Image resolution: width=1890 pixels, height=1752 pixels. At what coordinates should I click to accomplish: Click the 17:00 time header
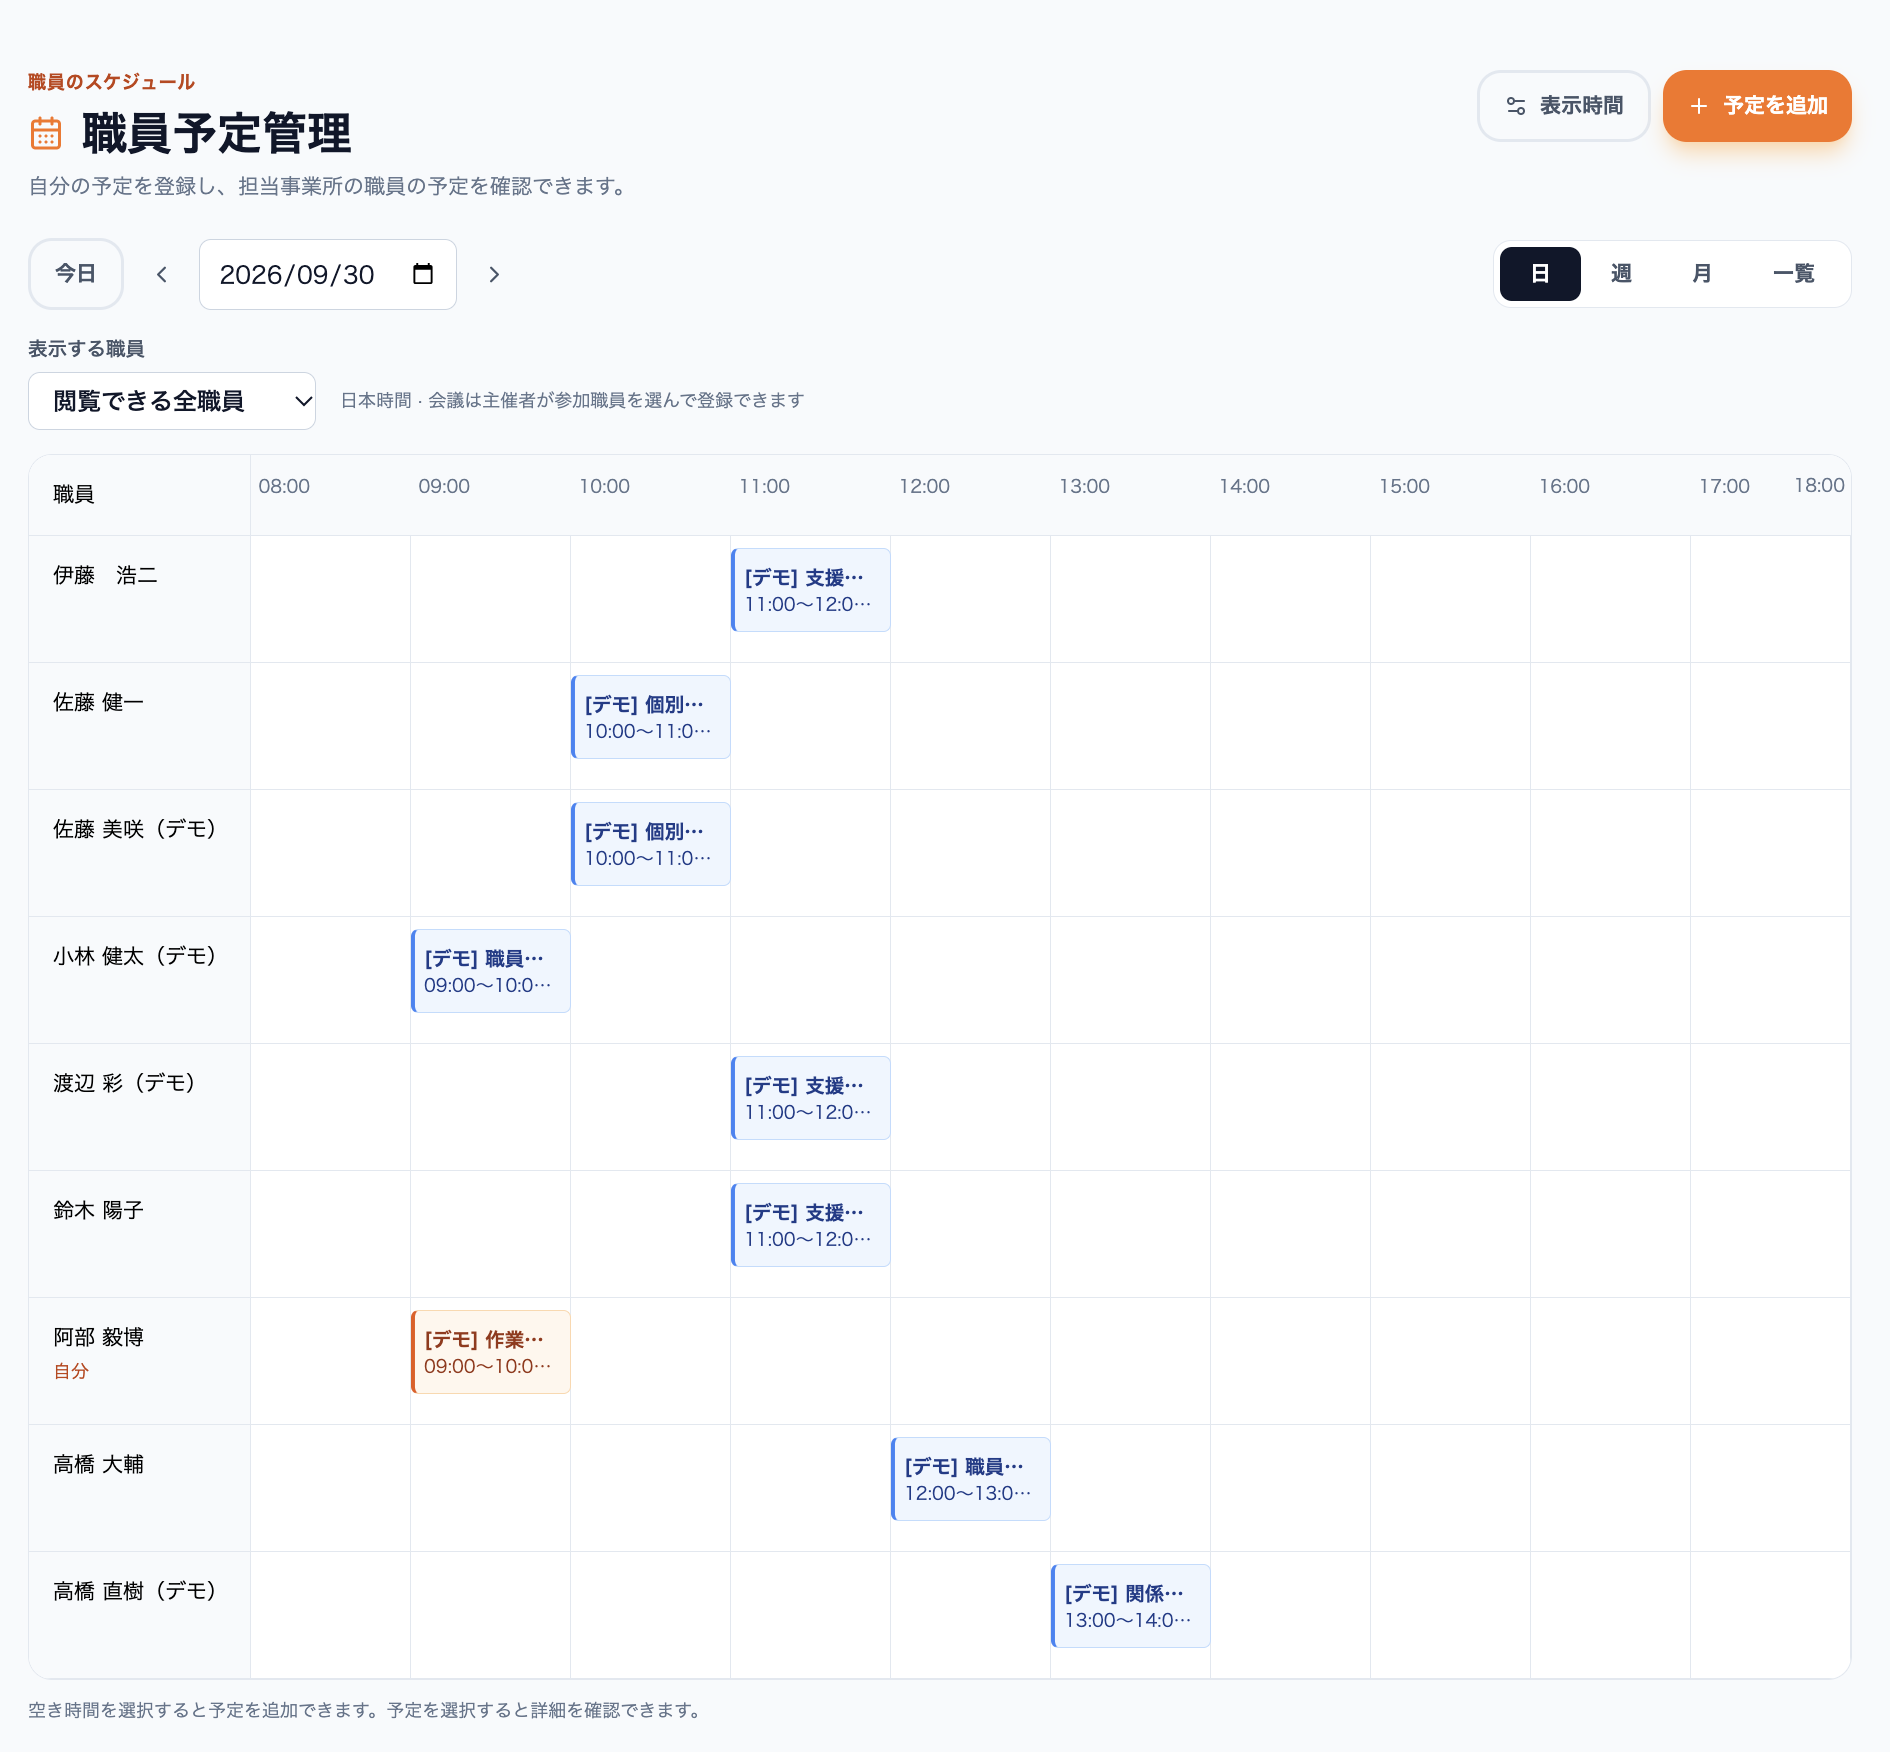[1724, 486]
